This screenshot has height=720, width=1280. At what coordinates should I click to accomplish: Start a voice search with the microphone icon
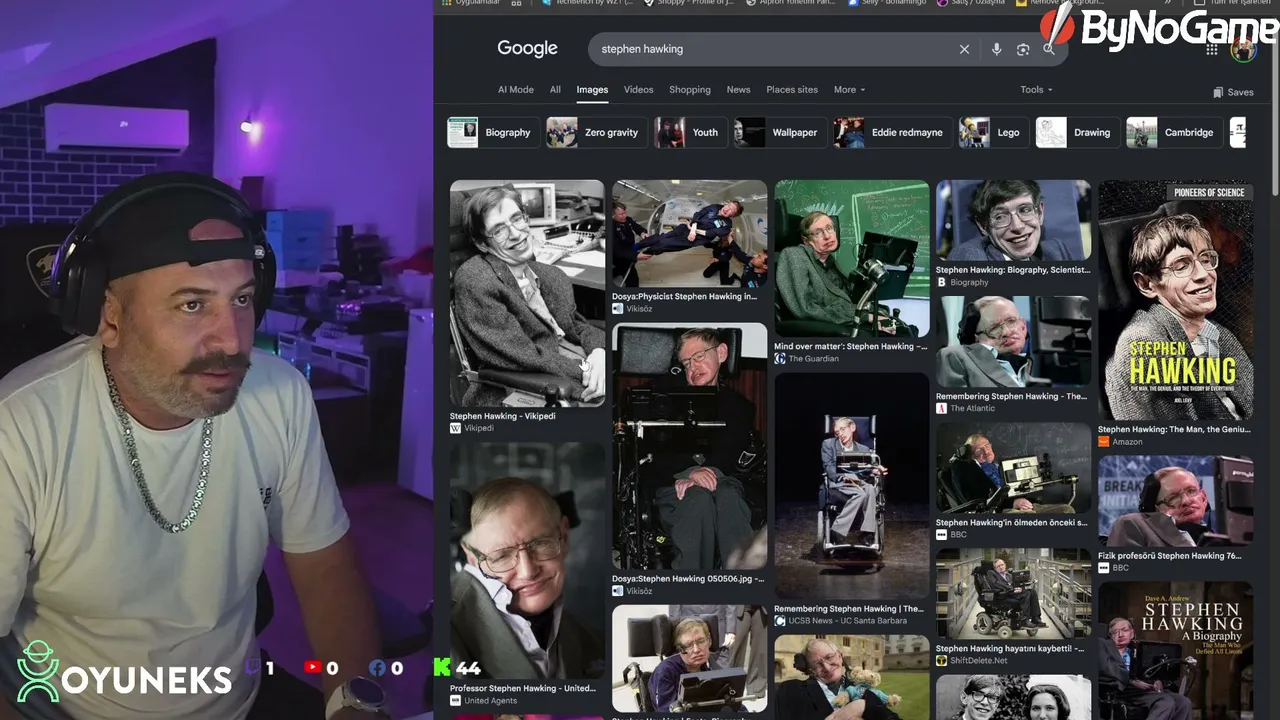pos(996,49)
